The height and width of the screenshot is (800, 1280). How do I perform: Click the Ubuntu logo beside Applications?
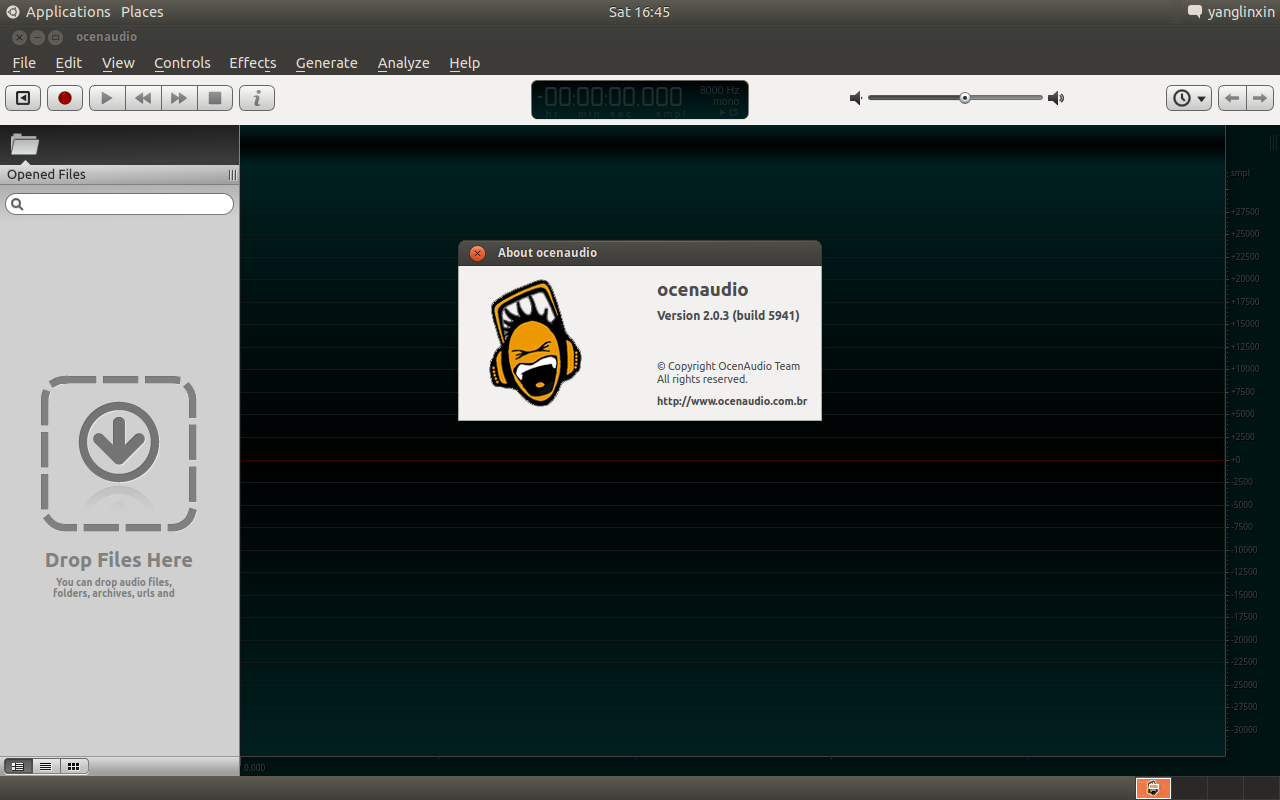tap(13, 12)
